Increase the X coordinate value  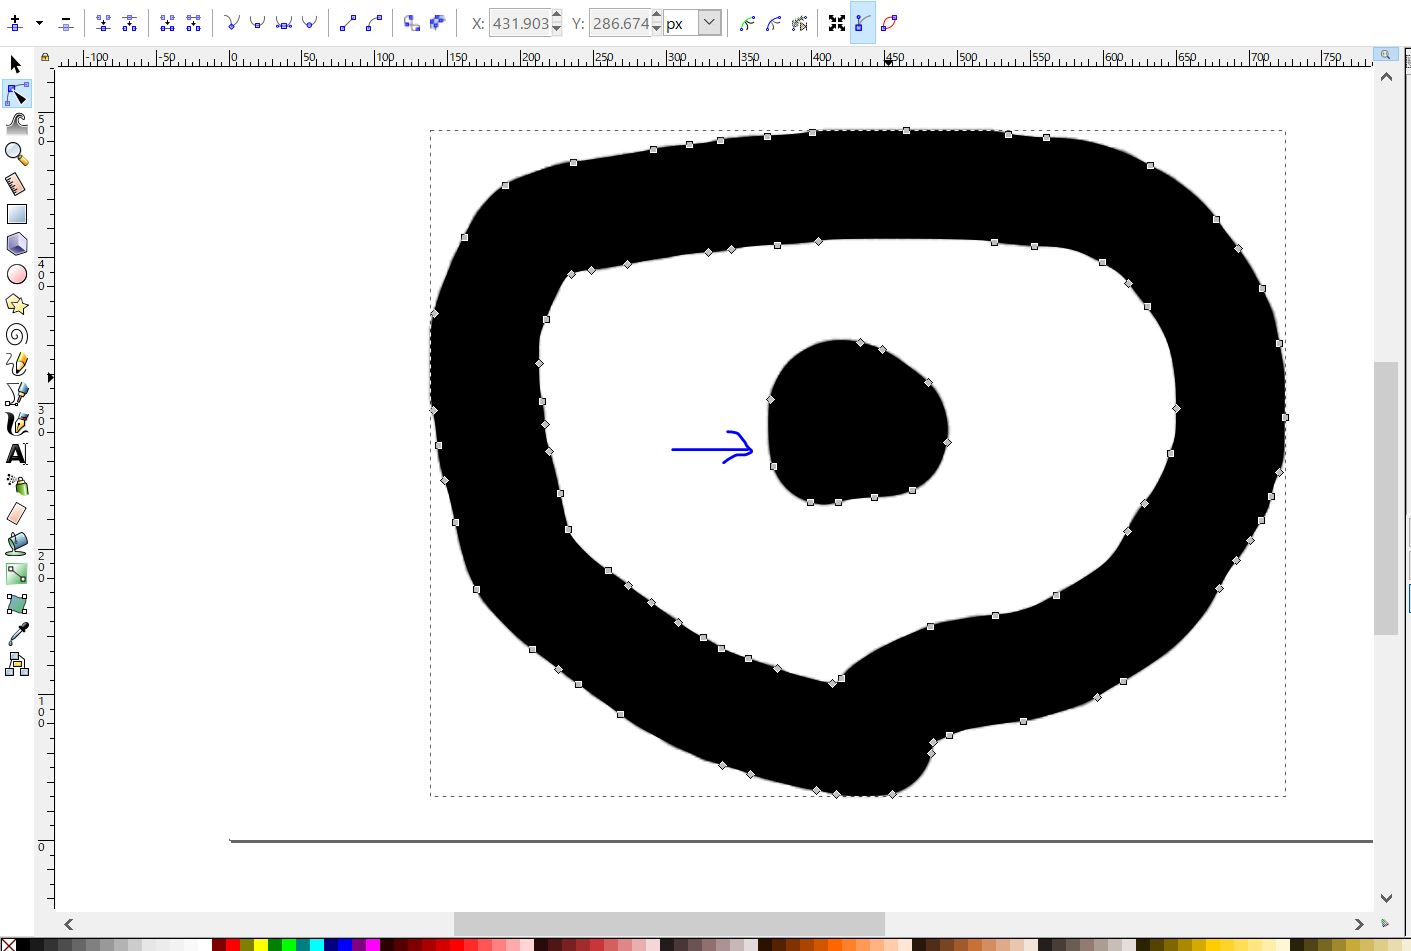coord(557,16)
